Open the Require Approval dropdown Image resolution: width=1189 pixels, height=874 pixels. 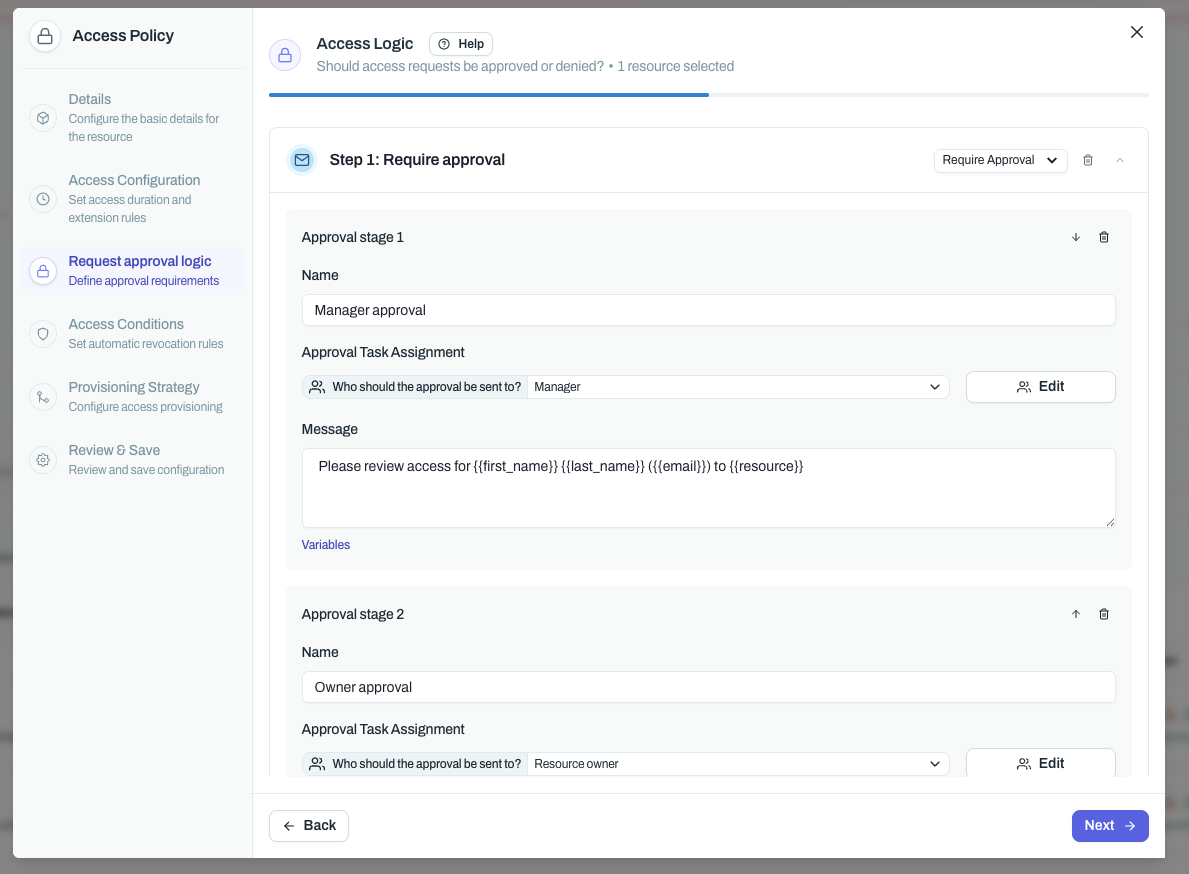click(x=1000, y=160)
